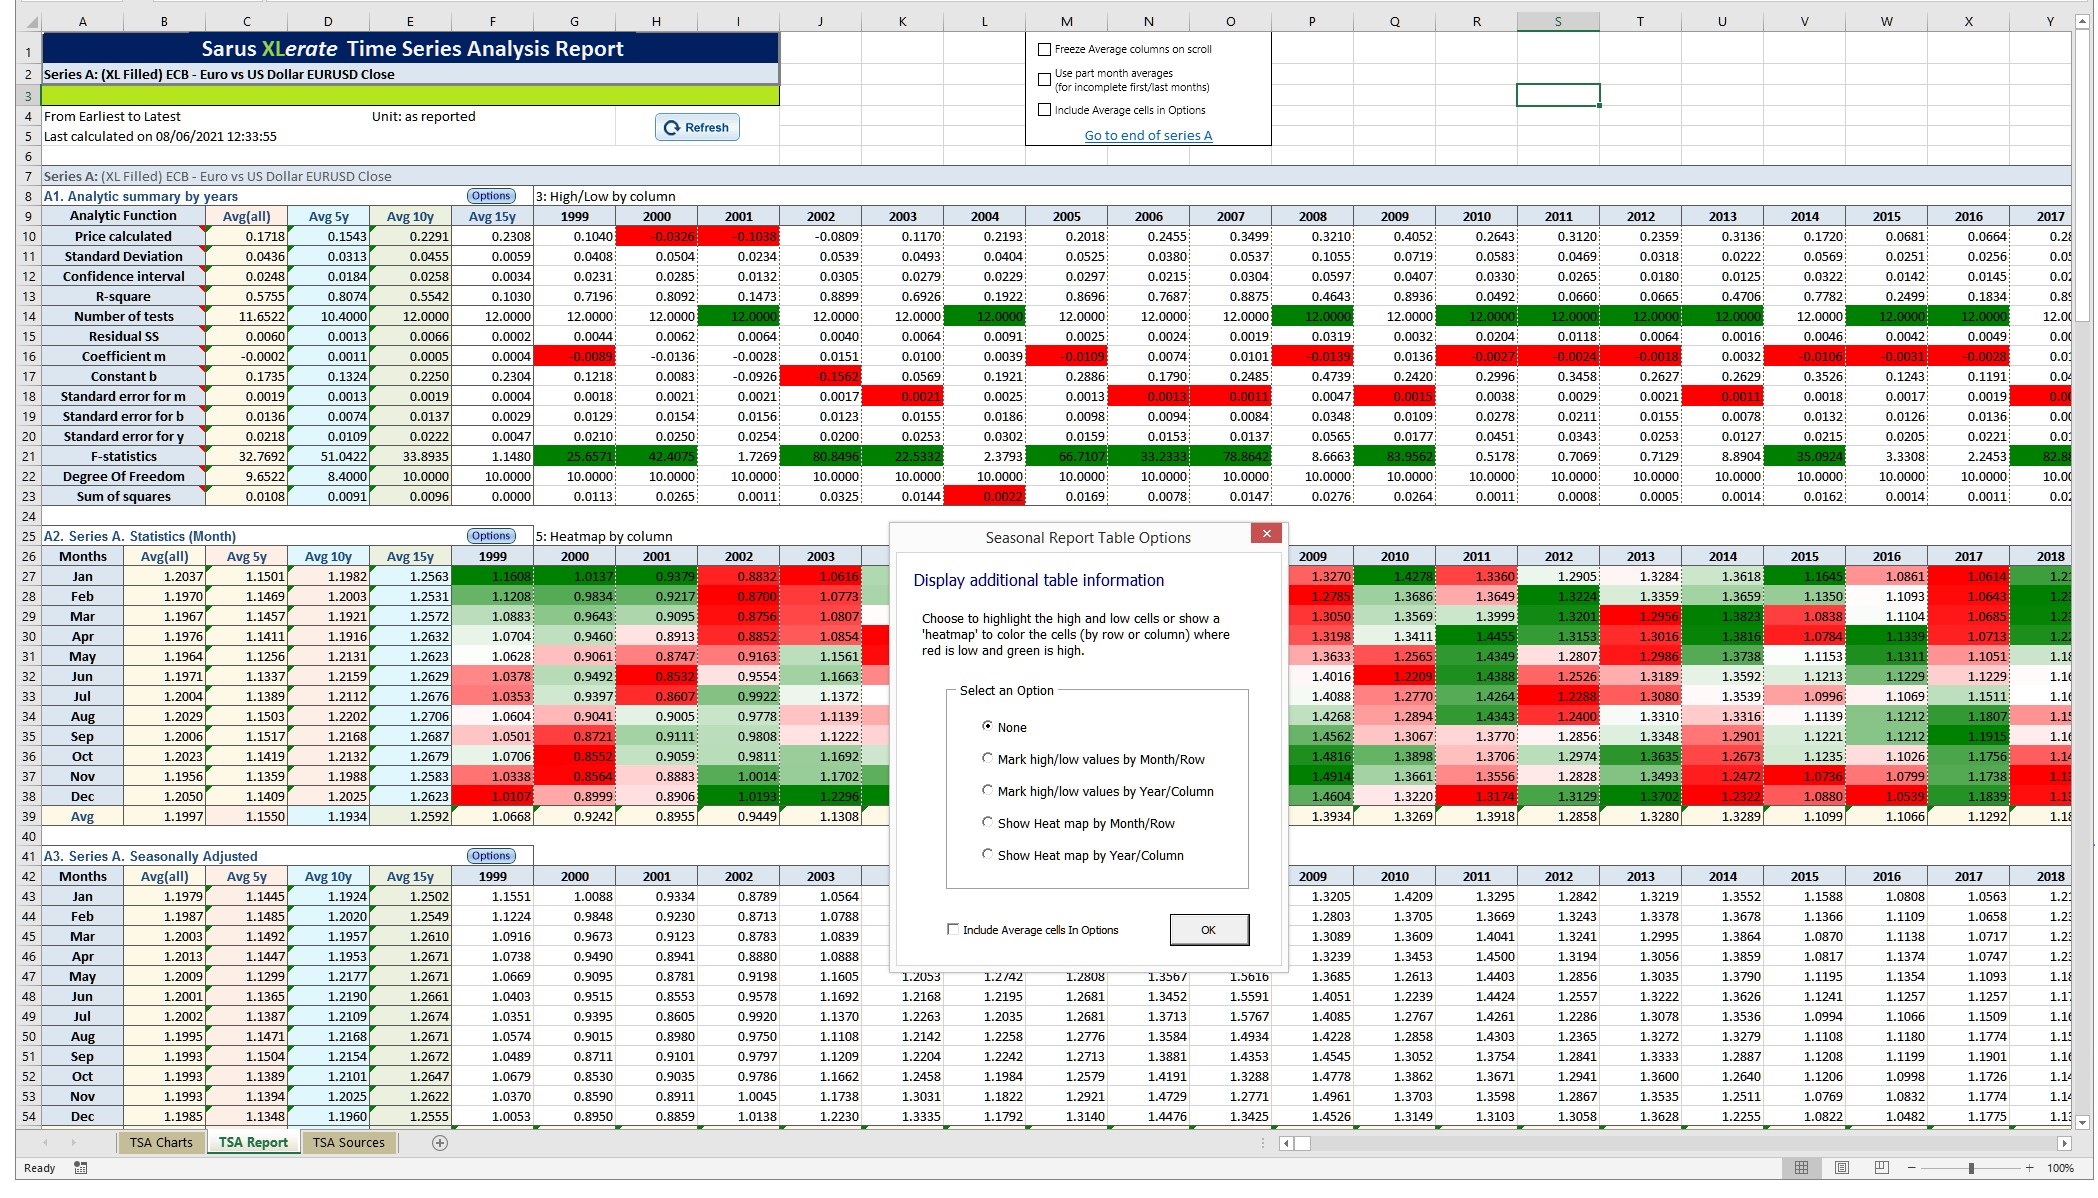Click the Refresh button icon
2098x1198 pixels.
[672, 128]
